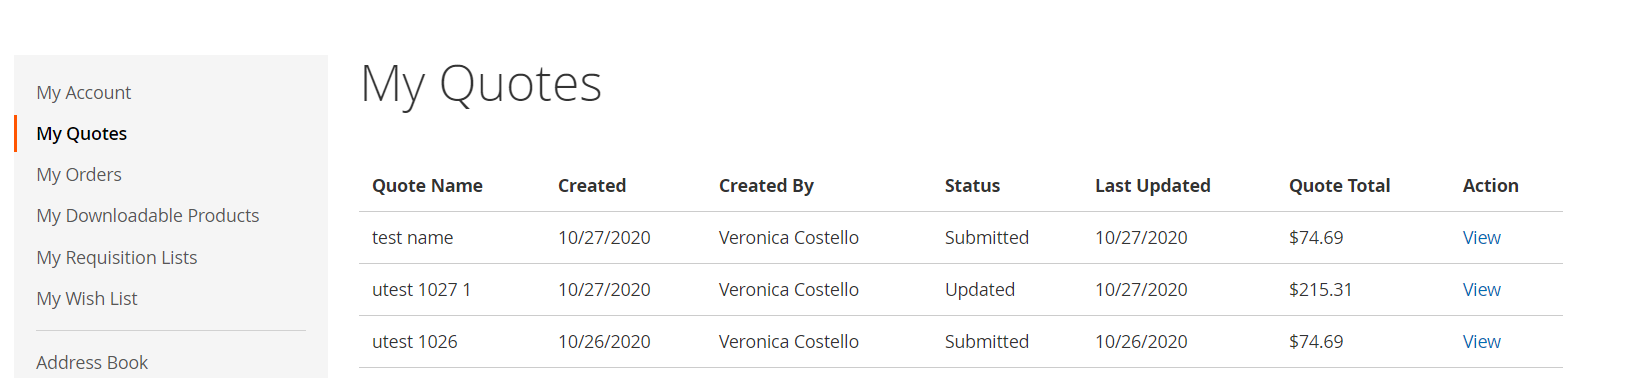This screenshot has height=378, width=1628.
Task: View the 'utest 1026' quote
Action: point(1481,341)
